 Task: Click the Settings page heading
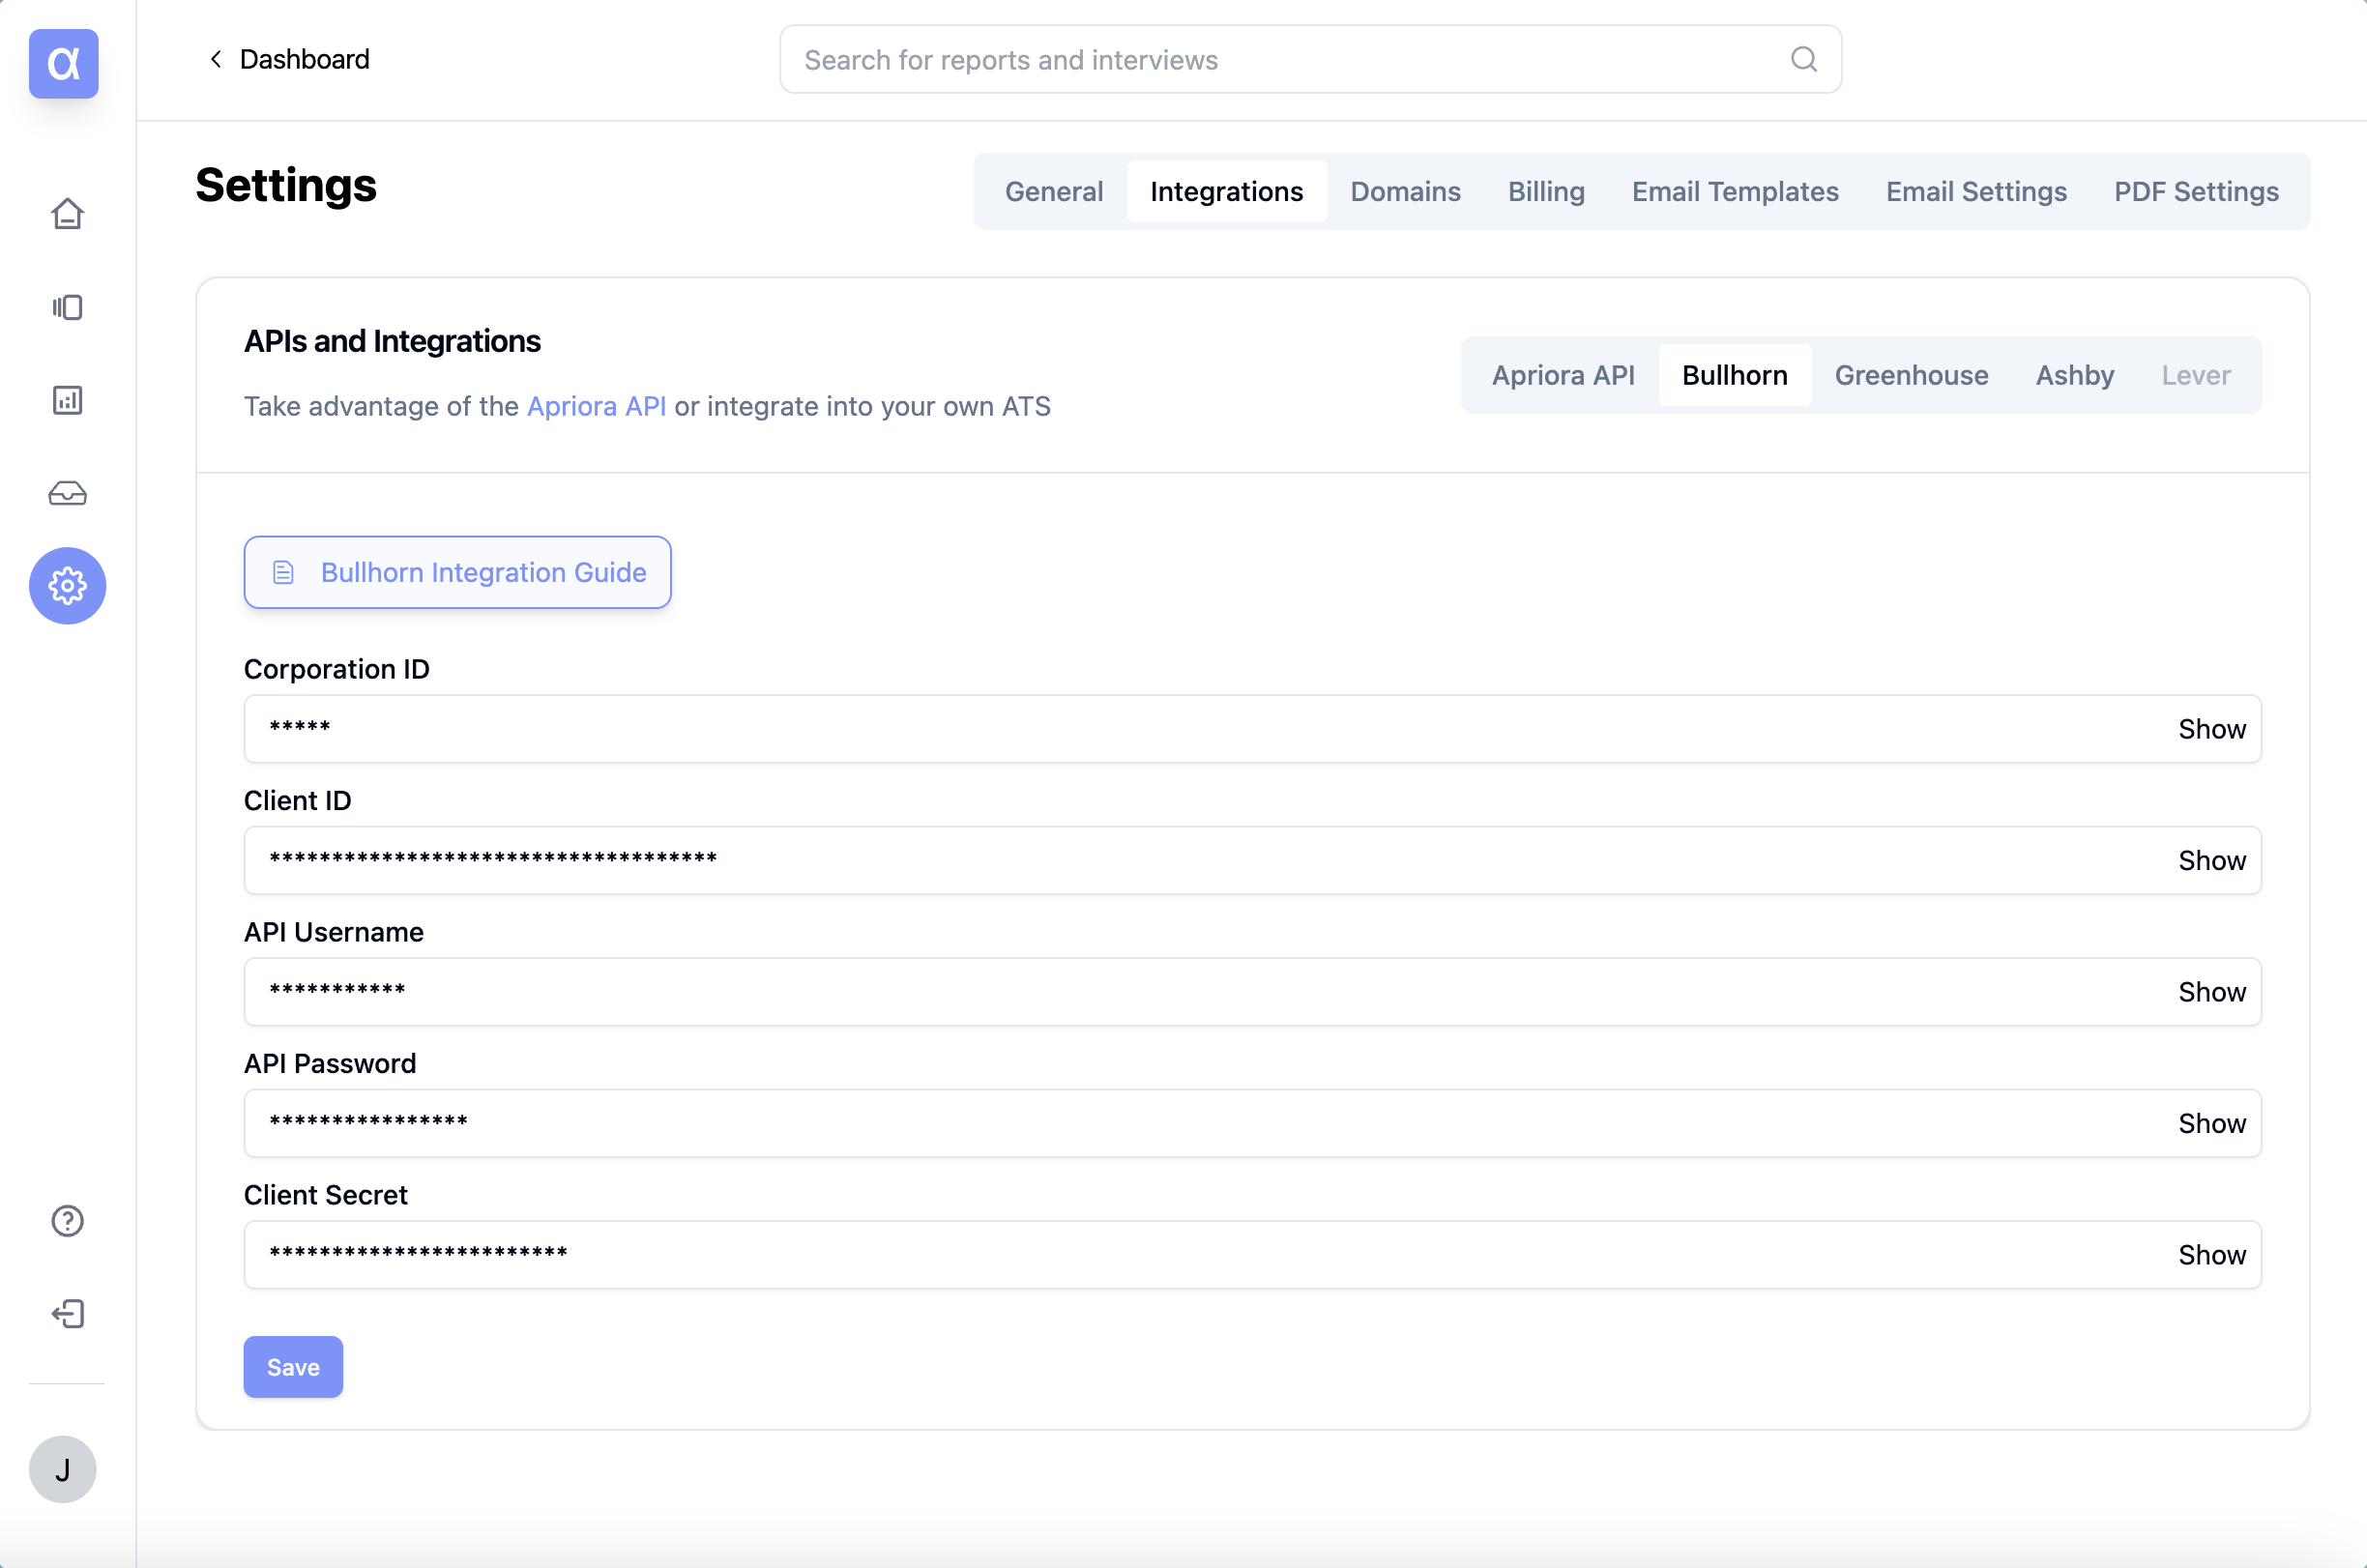coord(285,186)
